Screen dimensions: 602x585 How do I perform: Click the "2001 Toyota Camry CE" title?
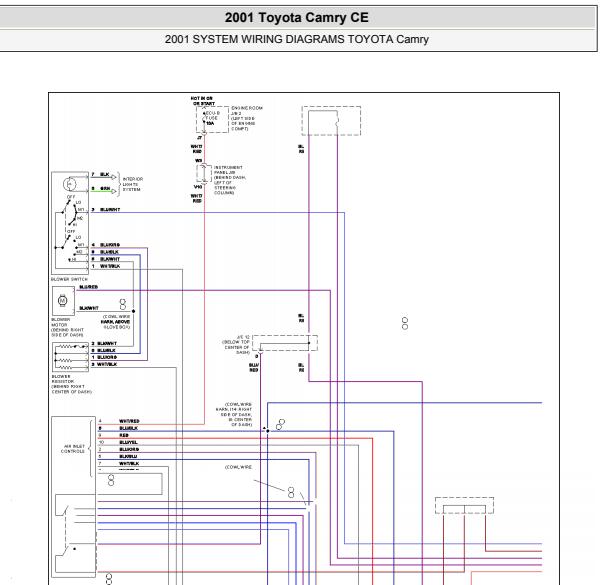296,17
